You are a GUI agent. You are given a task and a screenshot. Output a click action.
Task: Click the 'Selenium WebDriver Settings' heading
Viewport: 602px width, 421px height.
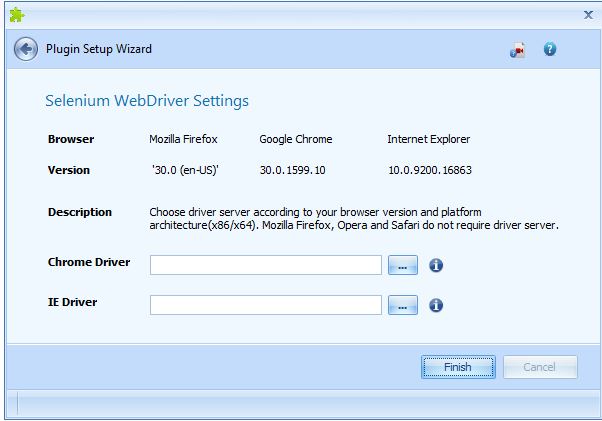coord(147,101)
